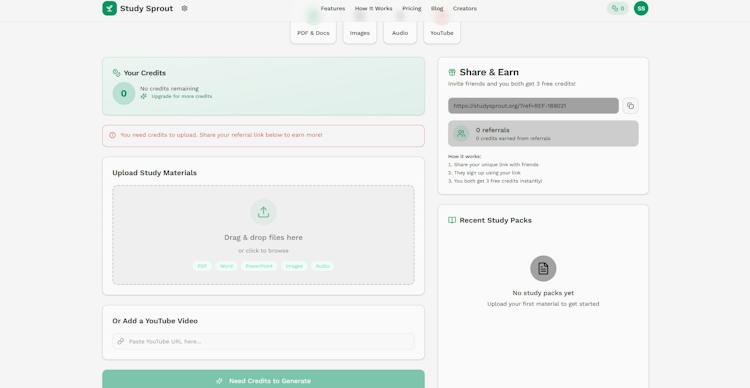Screen dimensions: 750x388
Task: Copy the referral link with copy icon
Action: (x=630, y=106)
